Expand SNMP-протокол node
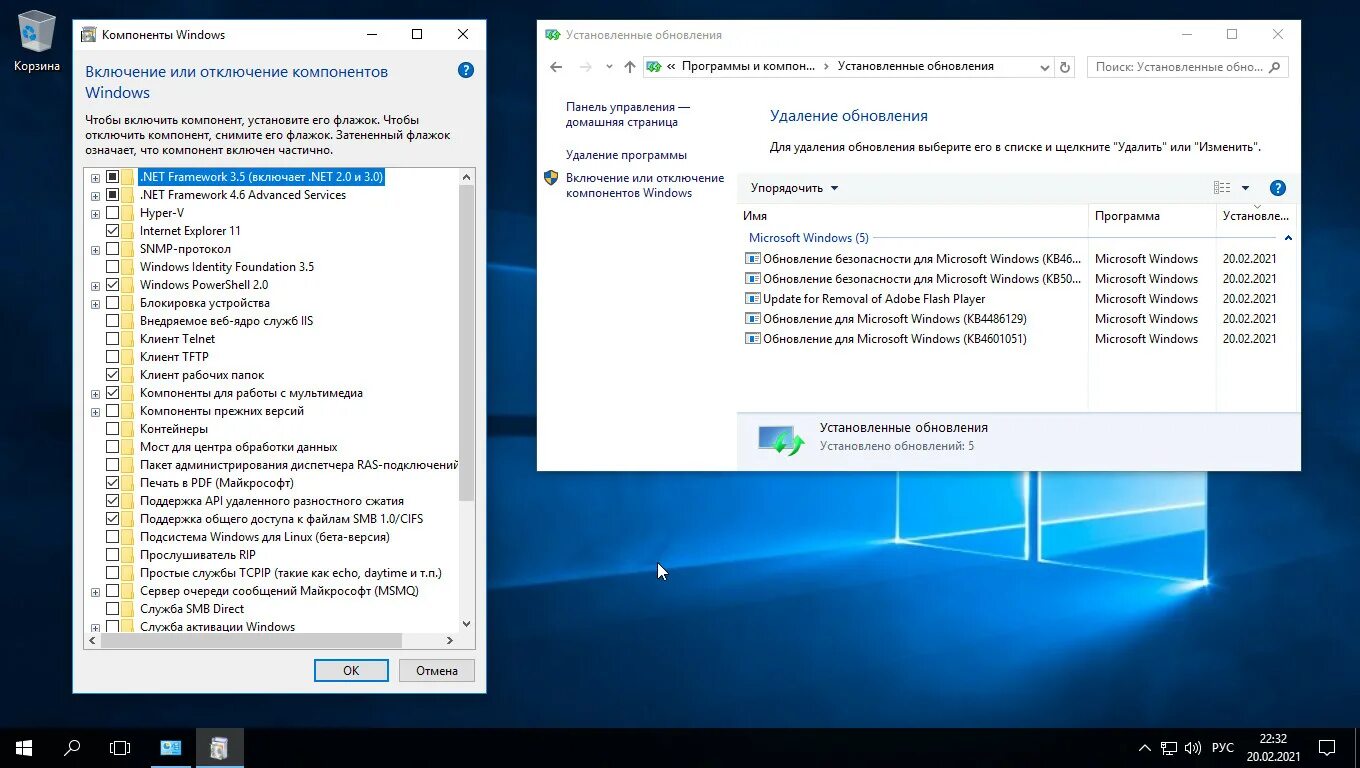 95,249
